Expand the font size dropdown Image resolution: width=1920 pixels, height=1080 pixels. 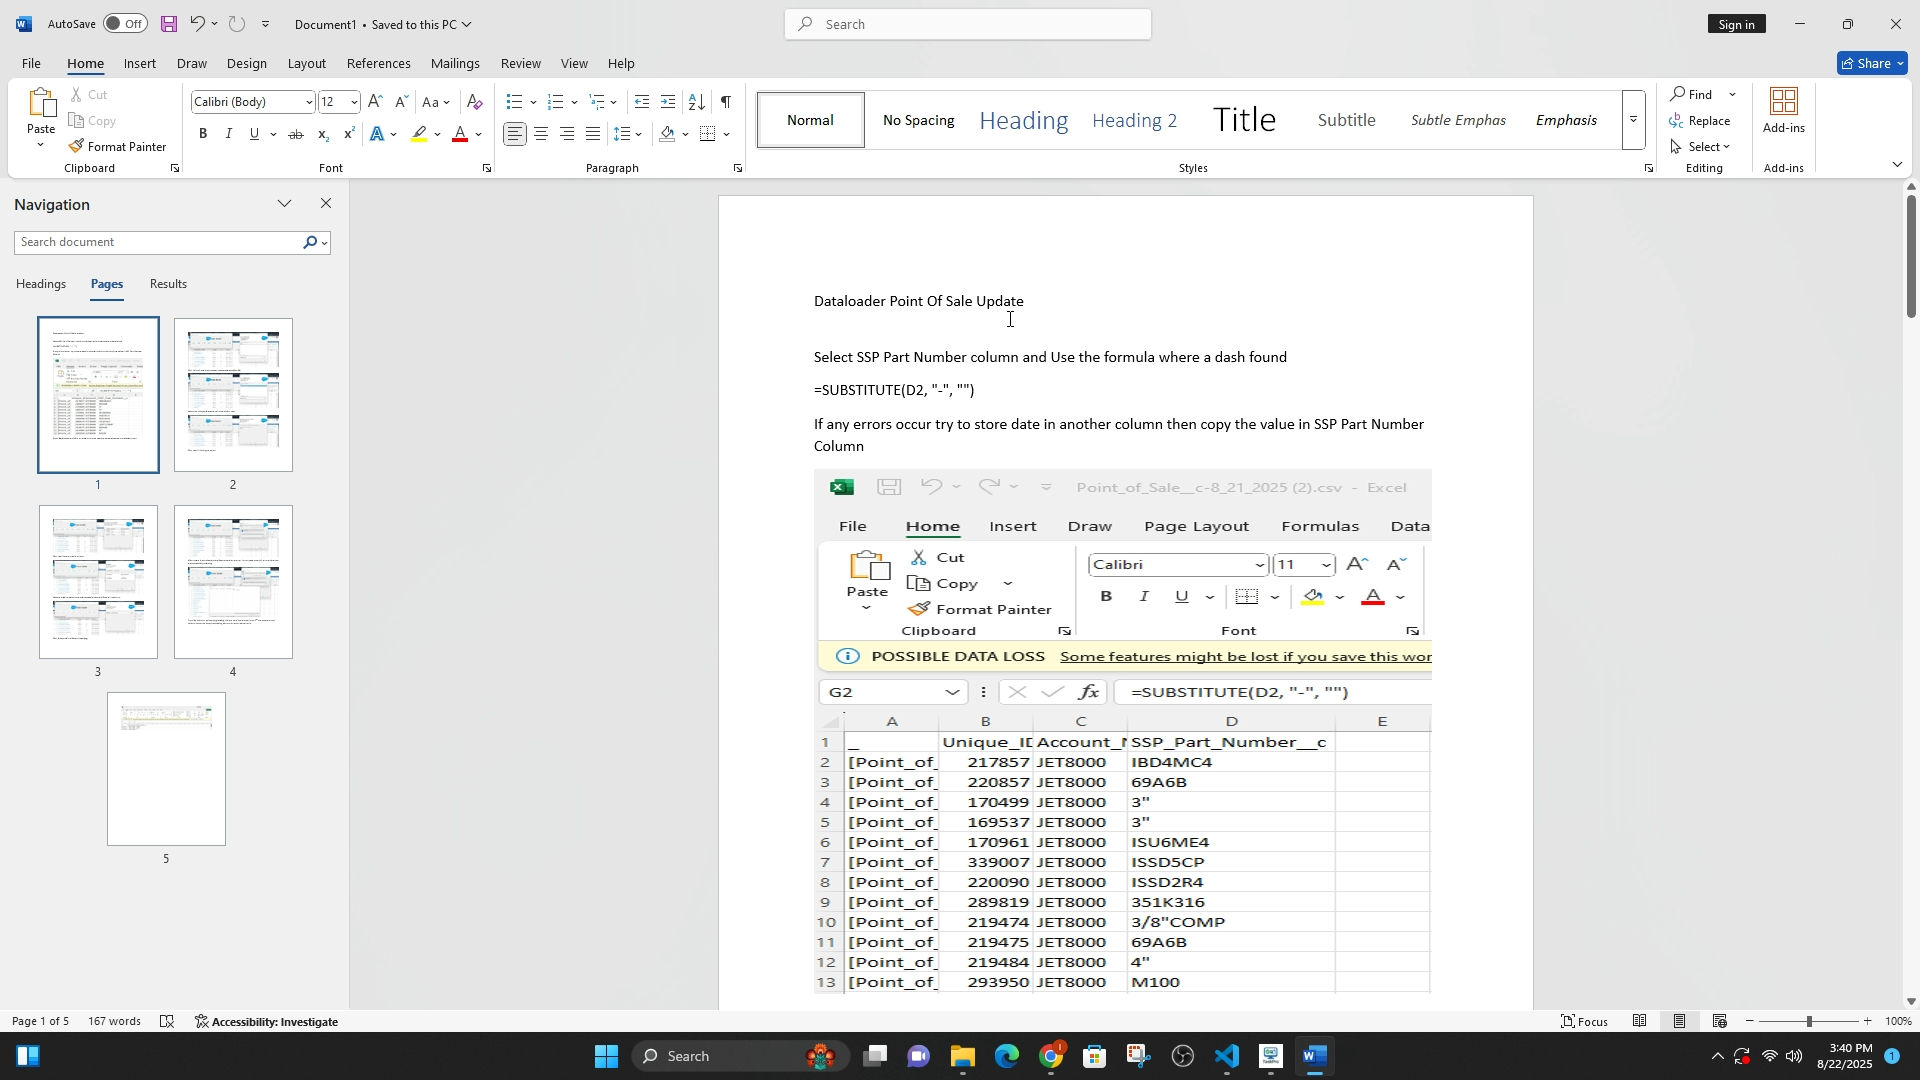(x=353, y=102)
